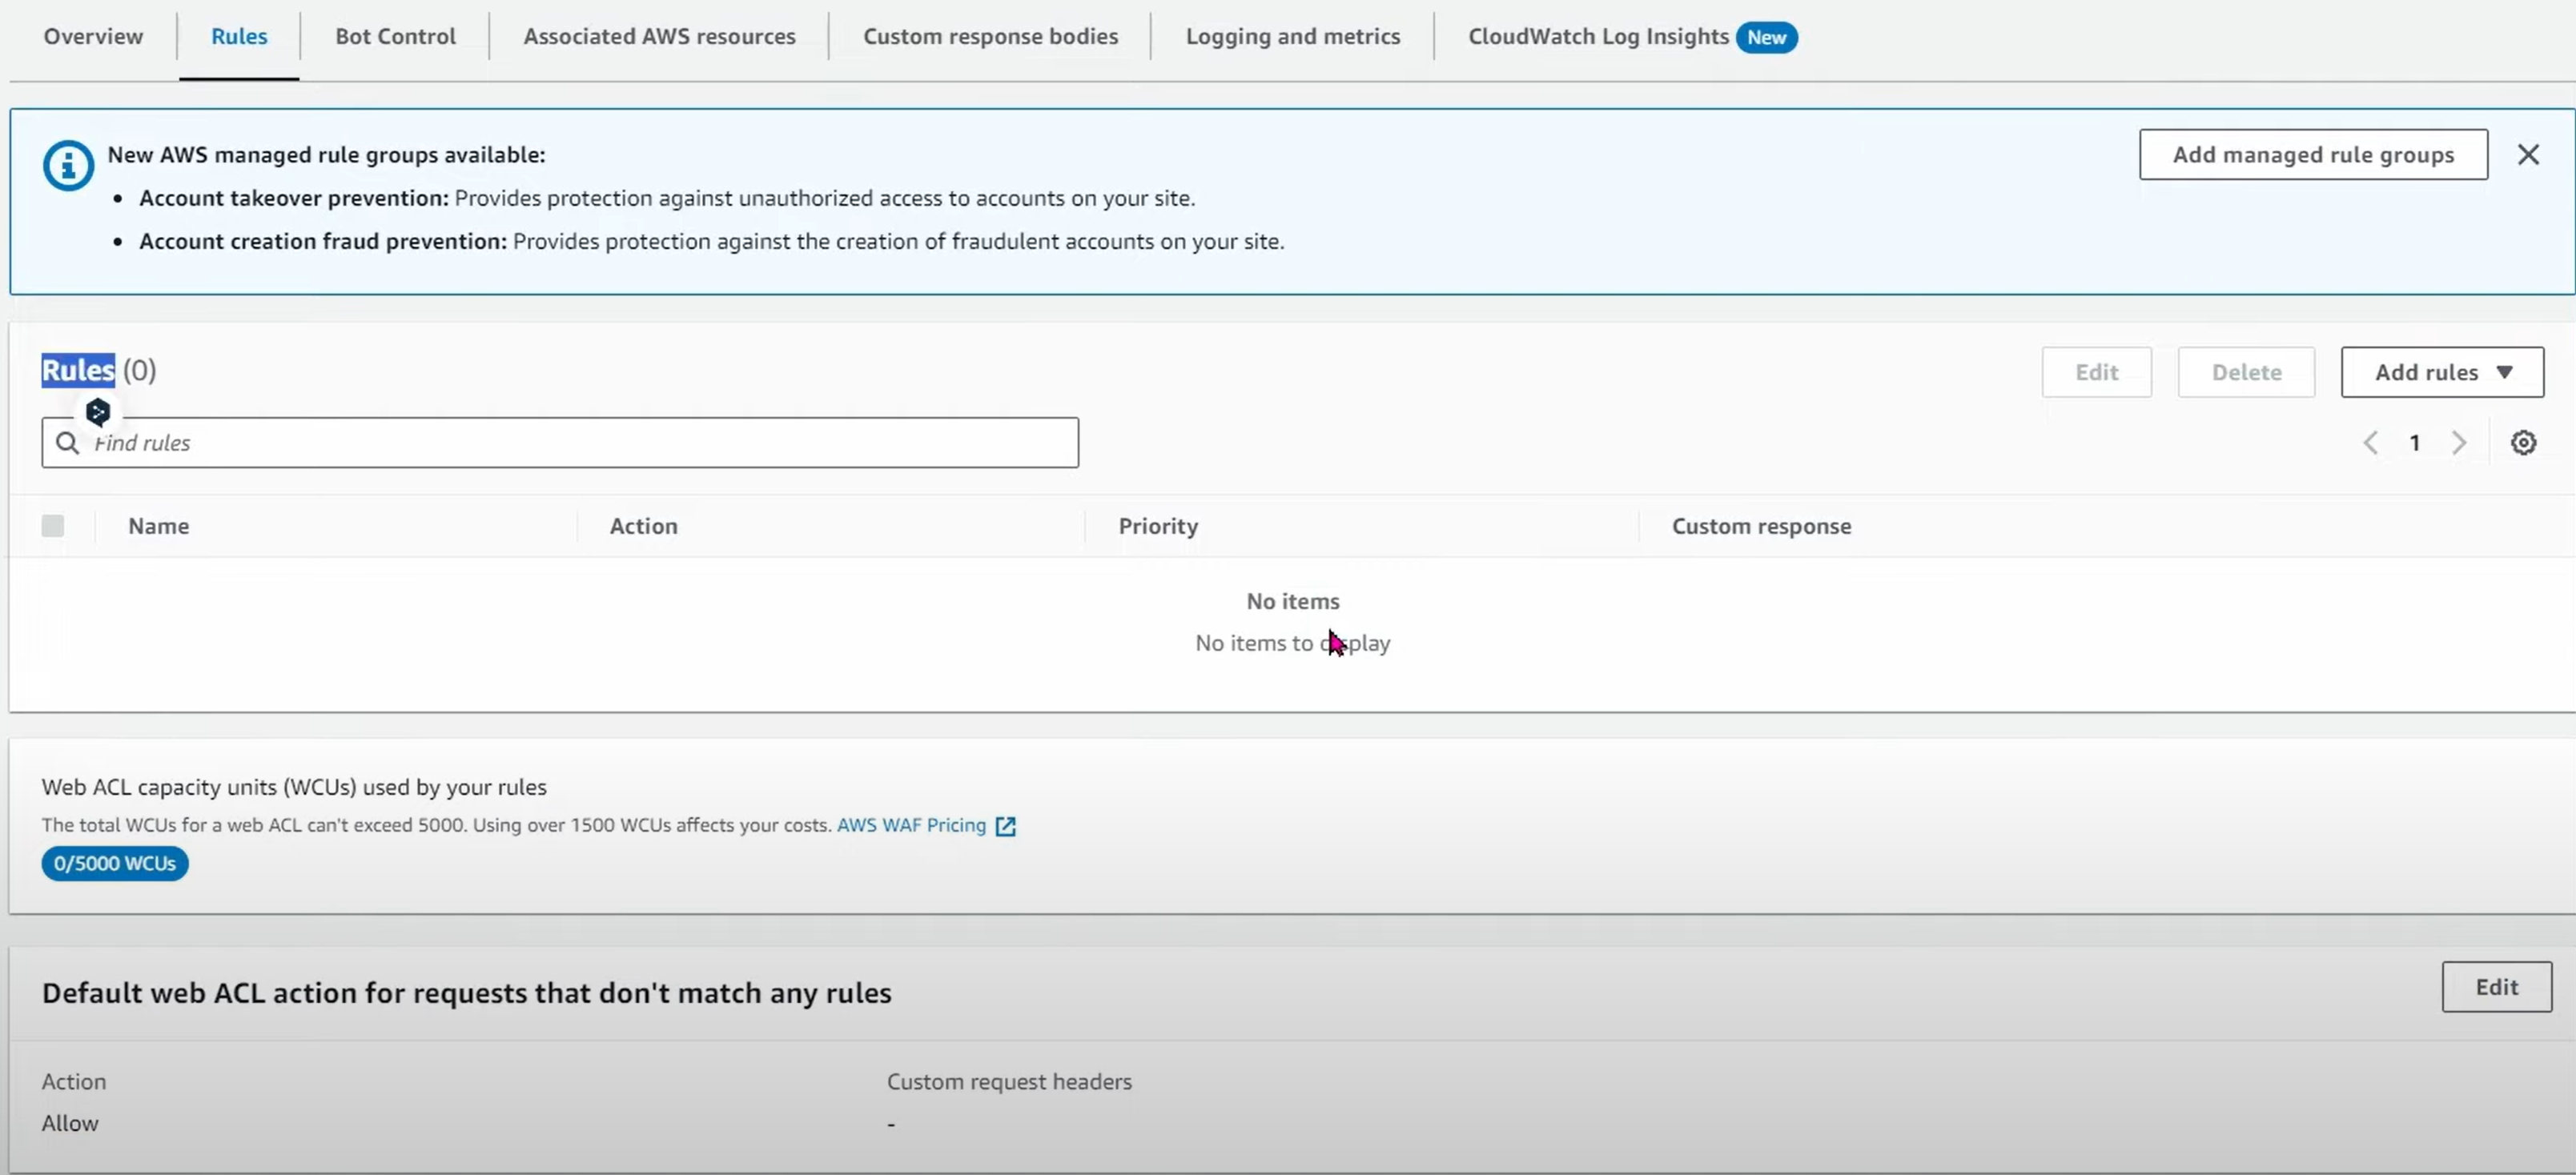Sort rules by the Priority column header
Image resolution: width=2576 pixels, height=1175 pixels.
click(1158, 526)
